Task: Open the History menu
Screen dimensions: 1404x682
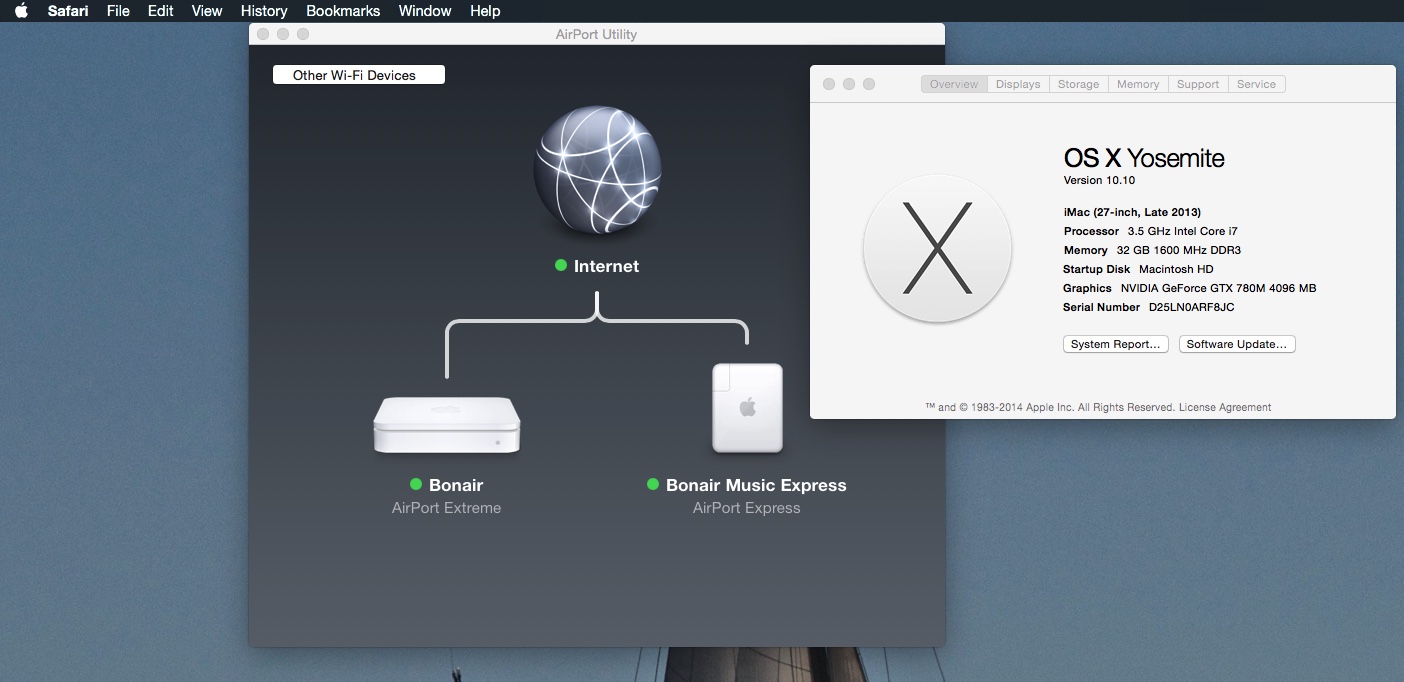Action: click(x=264, y=11)
